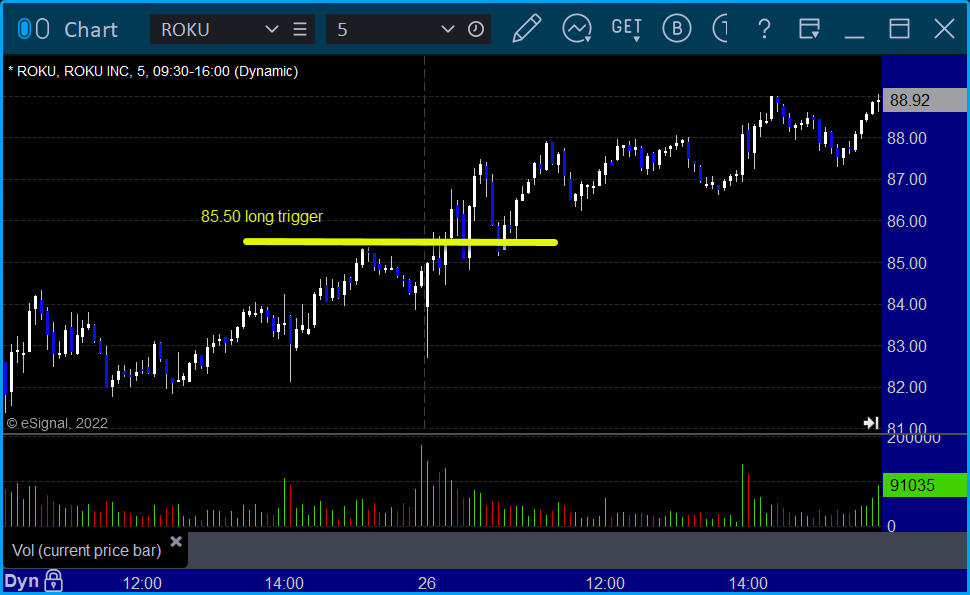Open the studies chart-line icon
This screenshot has height=595, width=970.
(x=577, y=28)
